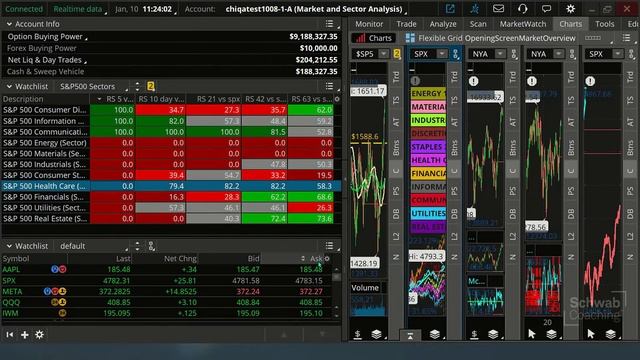The width and height of the screenshot is (640, 360).
Task: Switch to the Analyze tab
Action: coord(442,24)
